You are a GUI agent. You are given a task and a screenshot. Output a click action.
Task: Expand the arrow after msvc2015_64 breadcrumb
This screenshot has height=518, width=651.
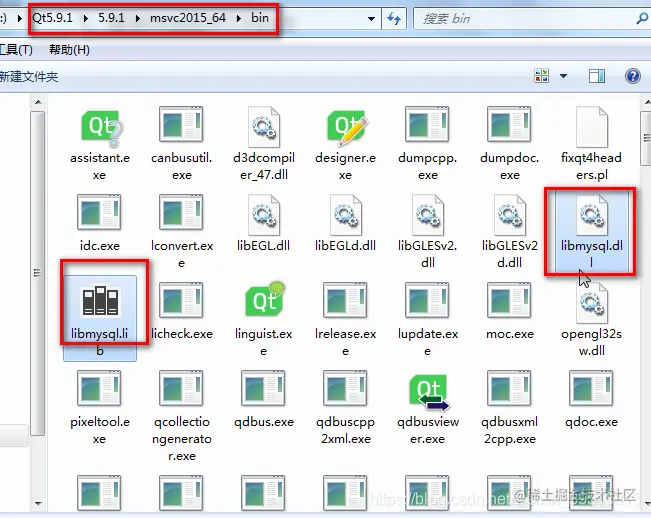[239, 18]
